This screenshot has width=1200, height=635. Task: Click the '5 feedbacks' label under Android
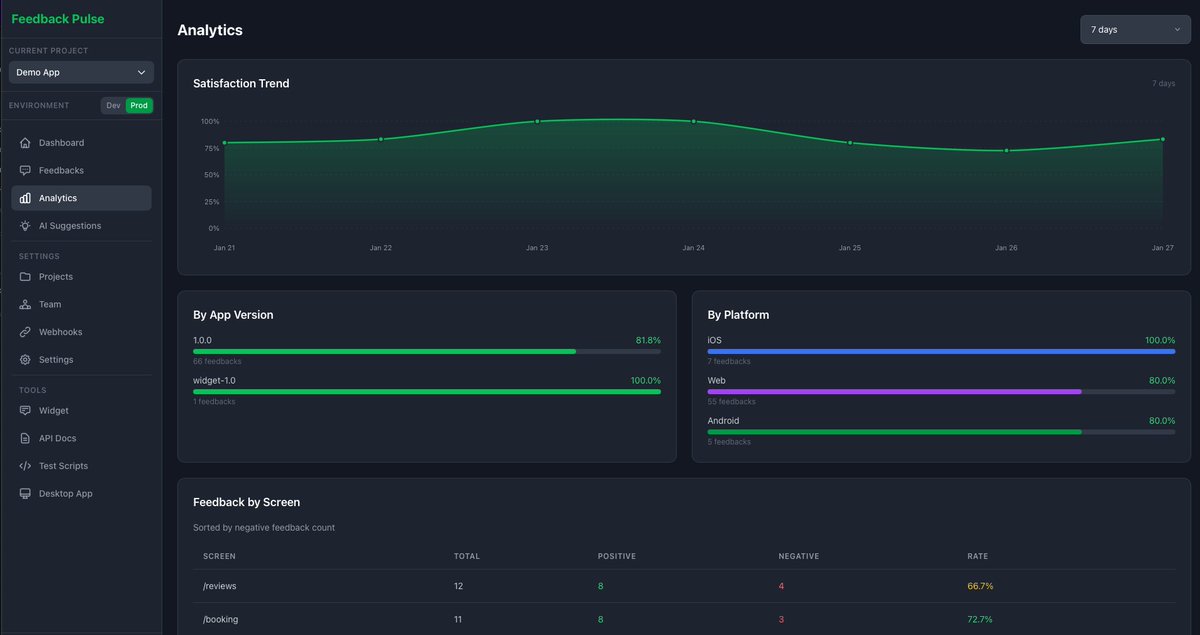coord(729,442)
